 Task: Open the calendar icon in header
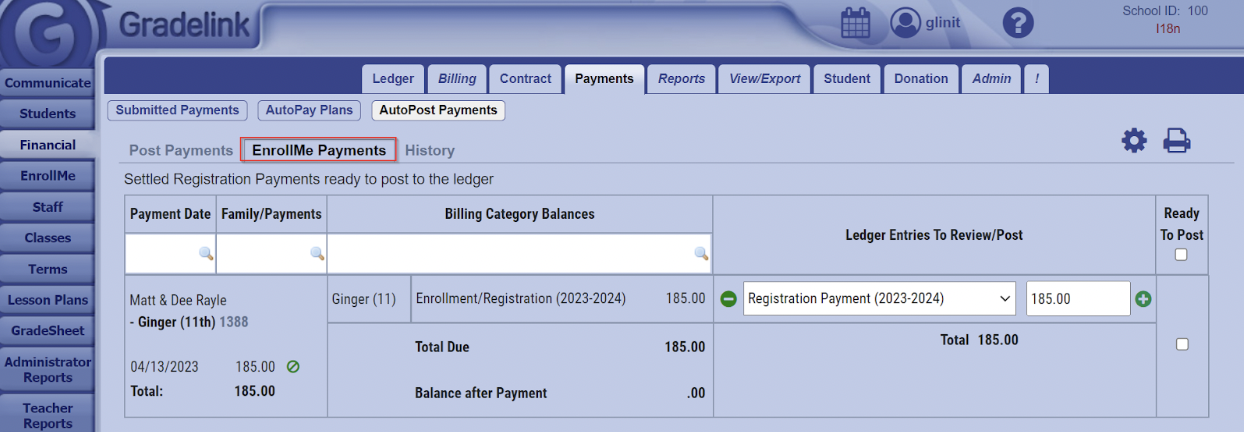click(x=855, y=23)
